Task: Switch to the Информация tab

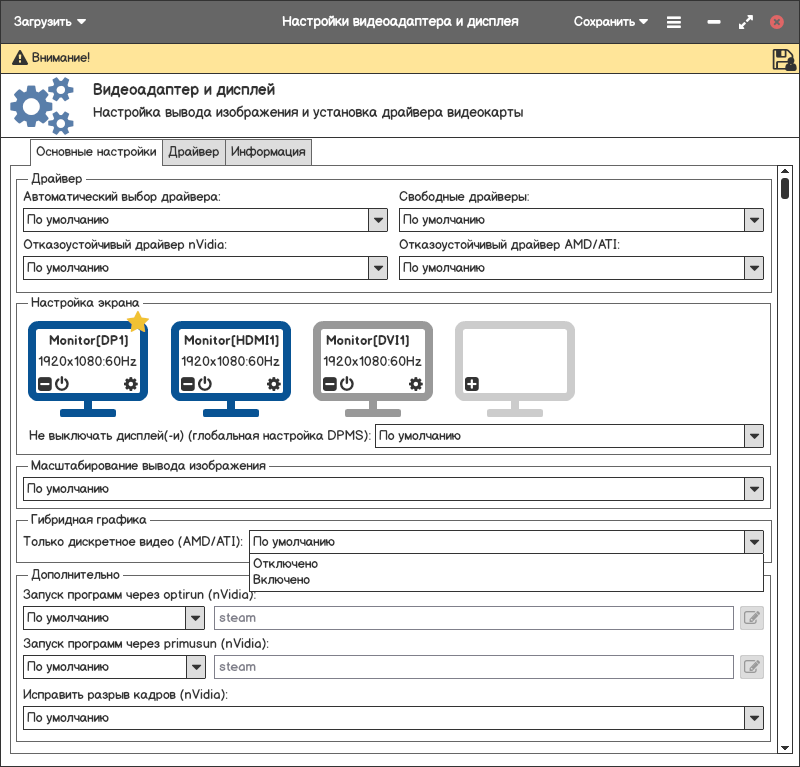Action: tap(268, 152)
